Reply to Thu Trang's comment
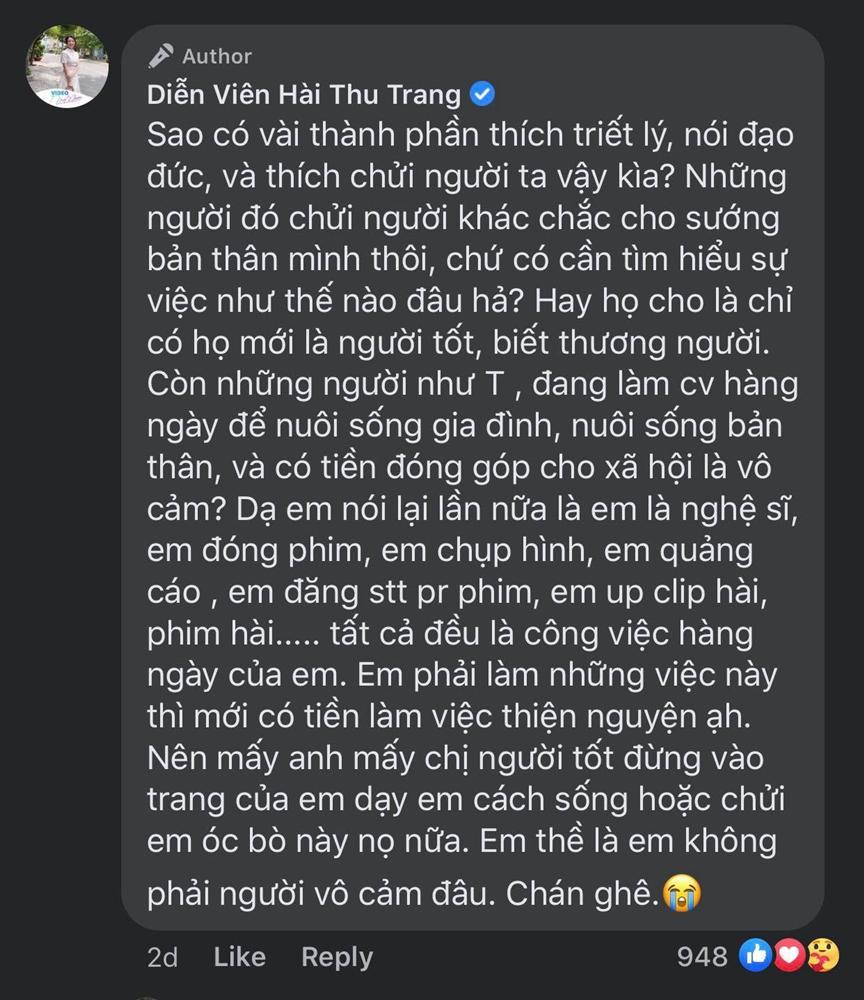This screenshot has width=864, height=1000. point(337,957)
